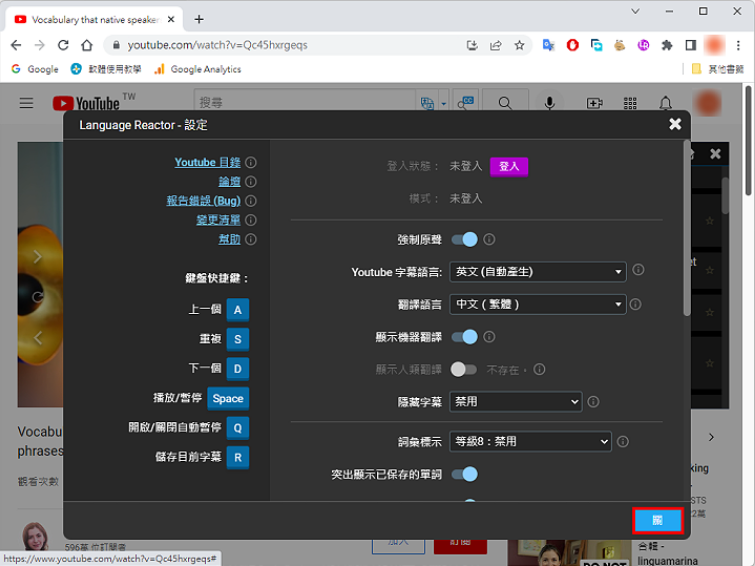Click the info icon beside Youtube 字幕語言 dropdown

tap(638, 270)
